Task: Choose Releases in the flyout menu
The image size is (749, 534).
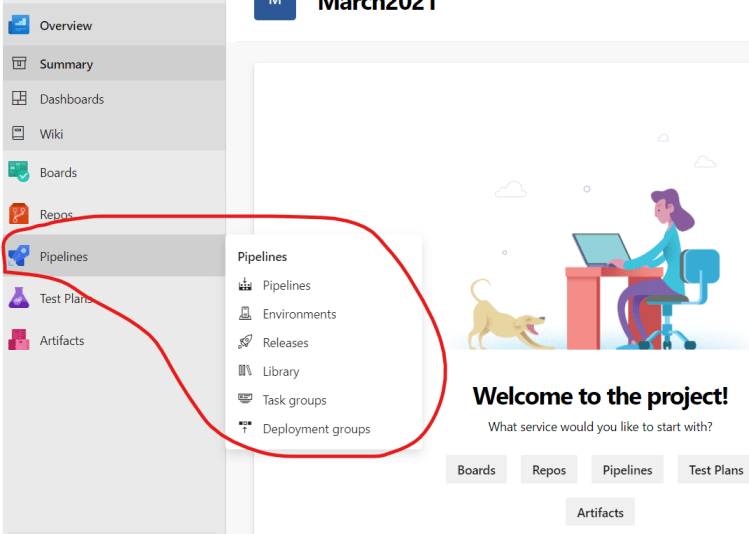Action: [286, 342]
